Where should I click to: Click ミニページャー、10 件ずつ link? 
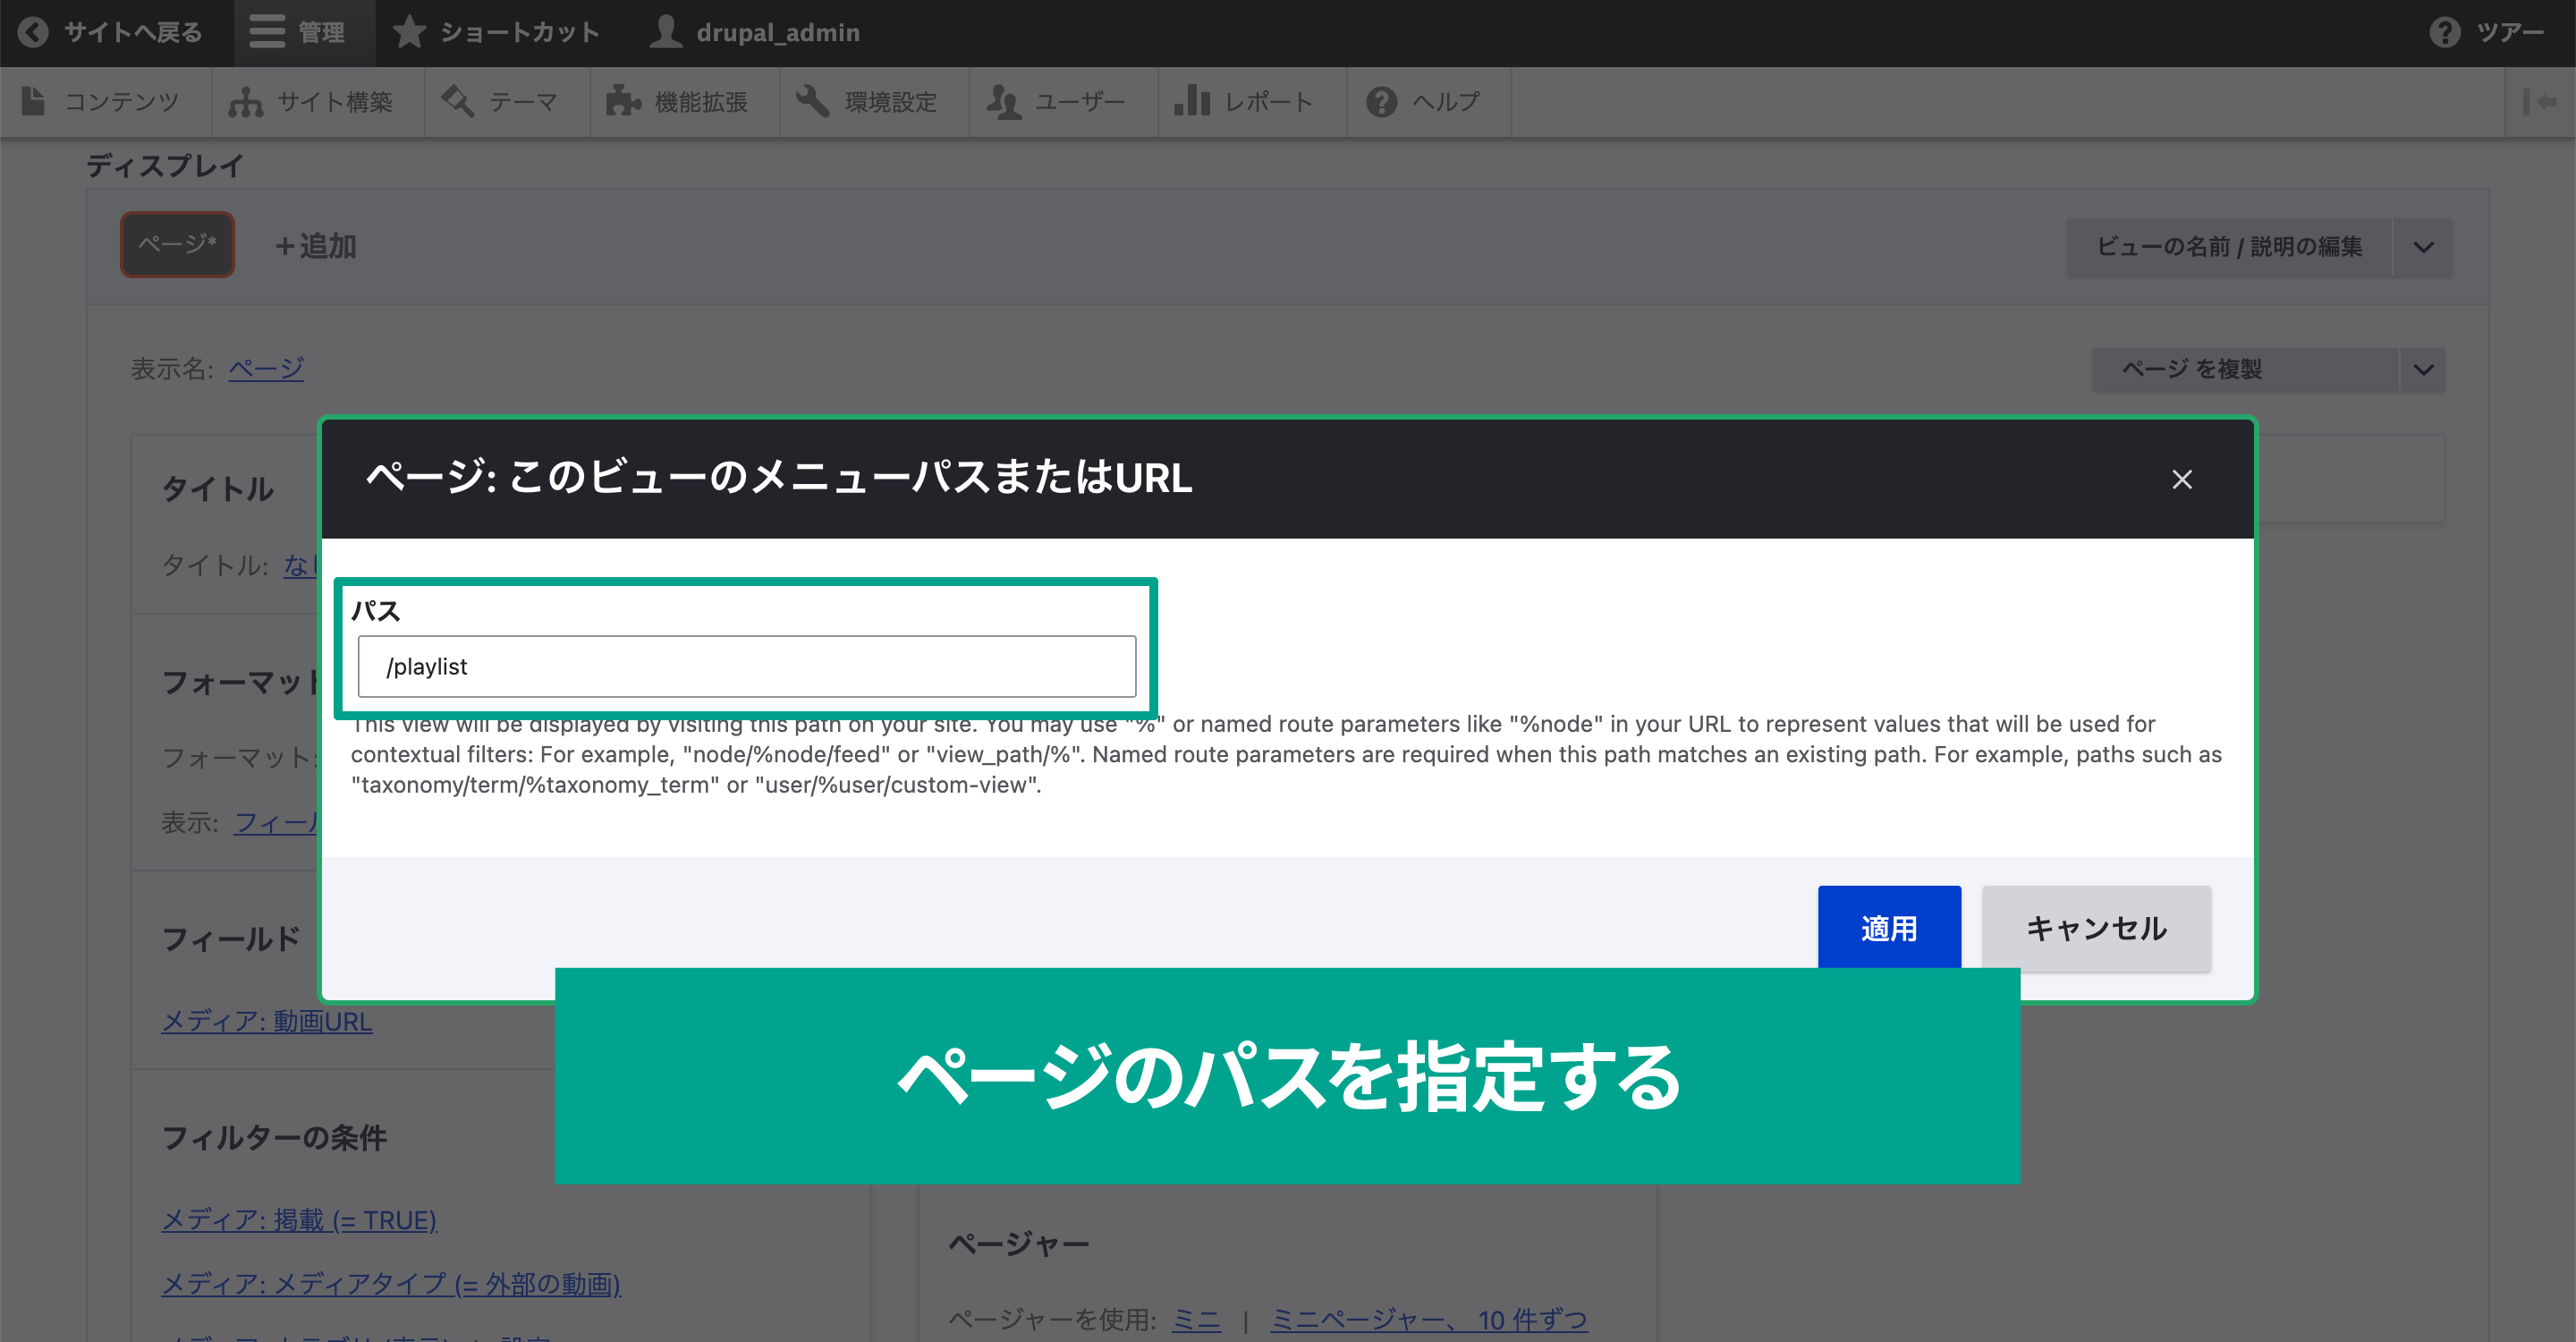coord(1429,1320)
